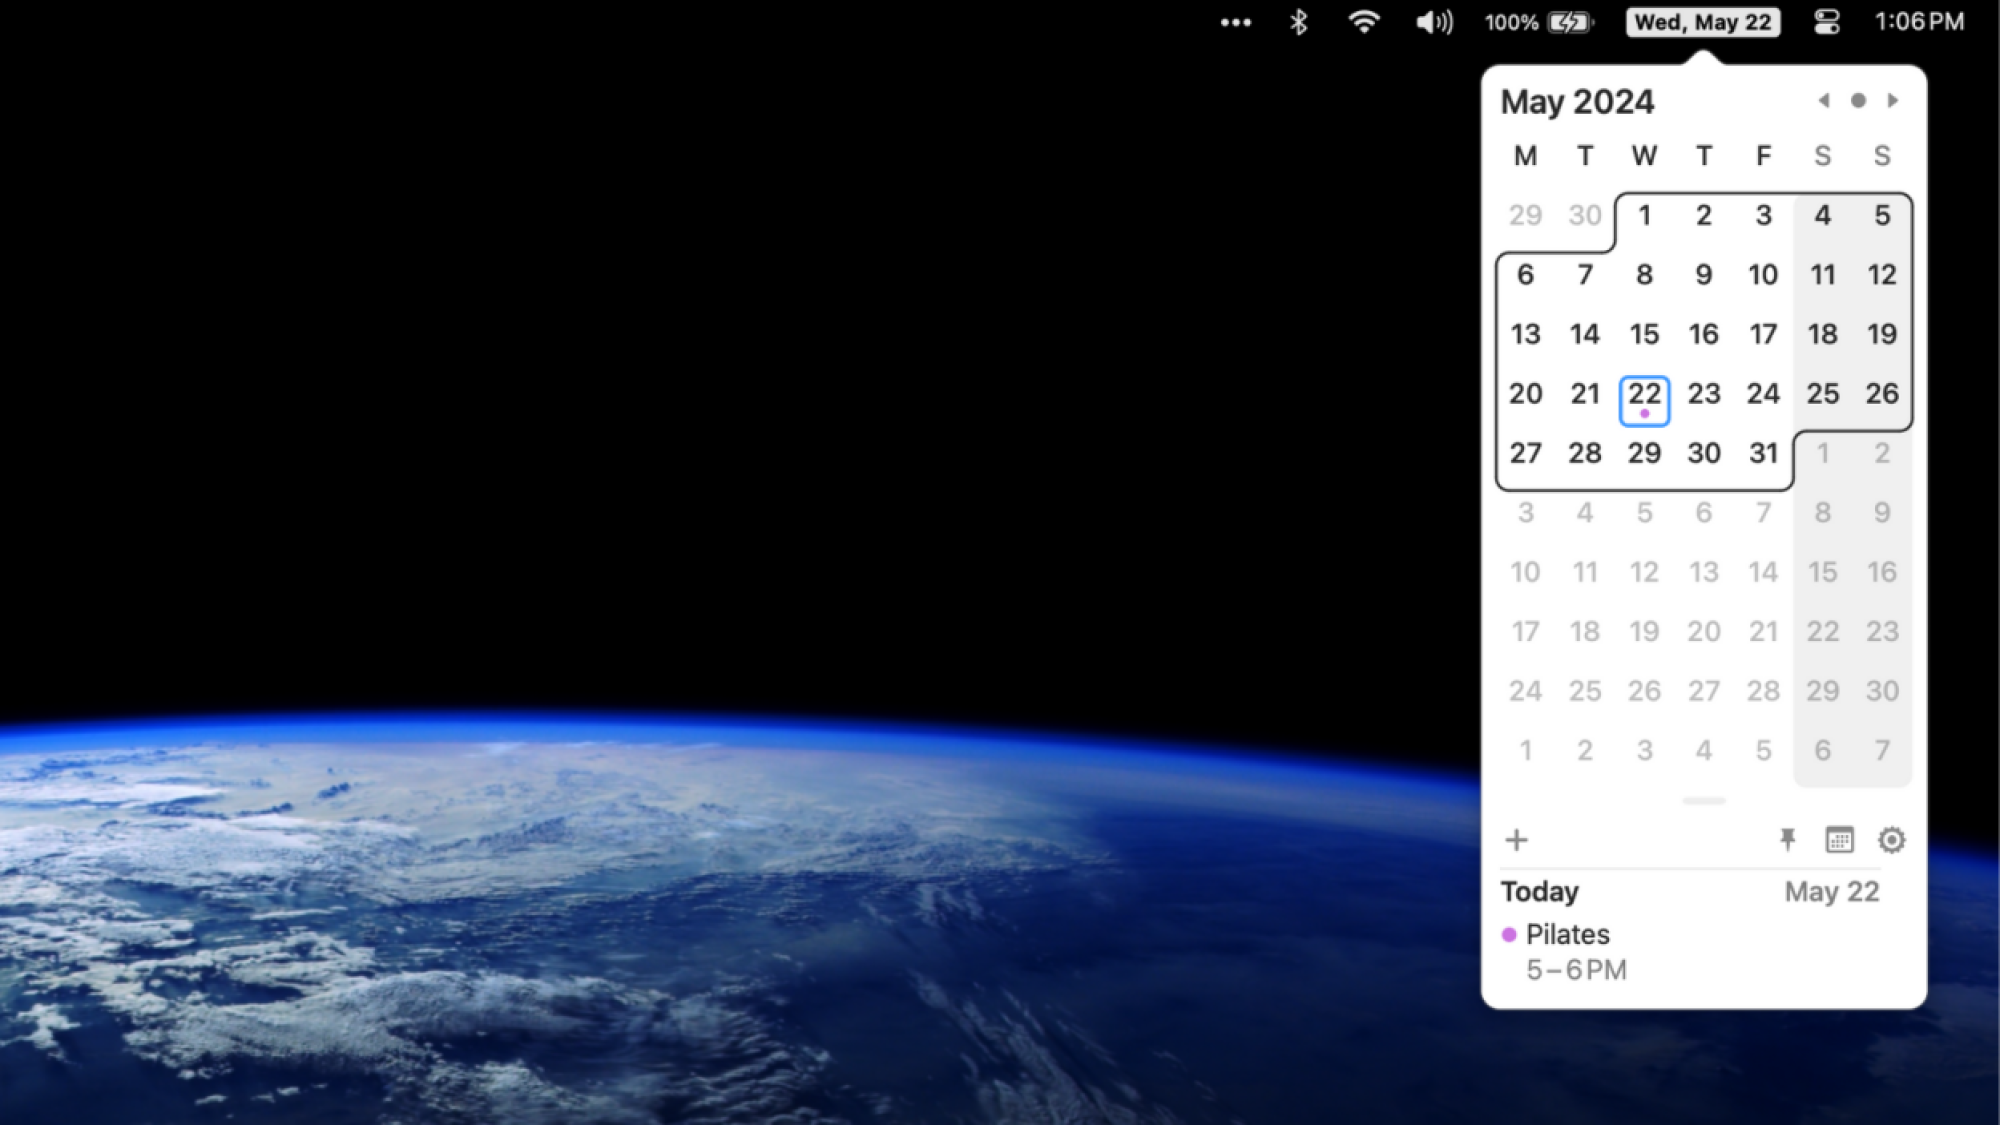Select May 26 in the calendar
Screen dimensions: 2000x1125
1882,394
